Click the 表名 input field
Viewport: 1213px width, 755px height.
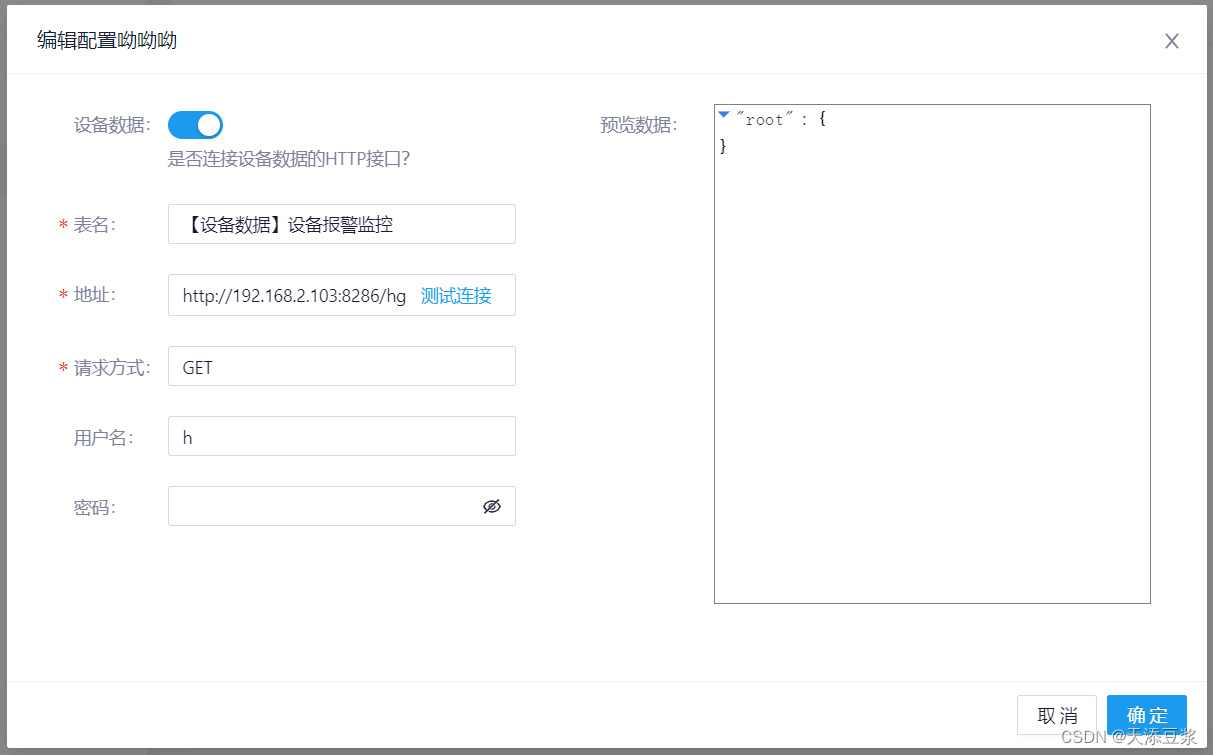341,224
